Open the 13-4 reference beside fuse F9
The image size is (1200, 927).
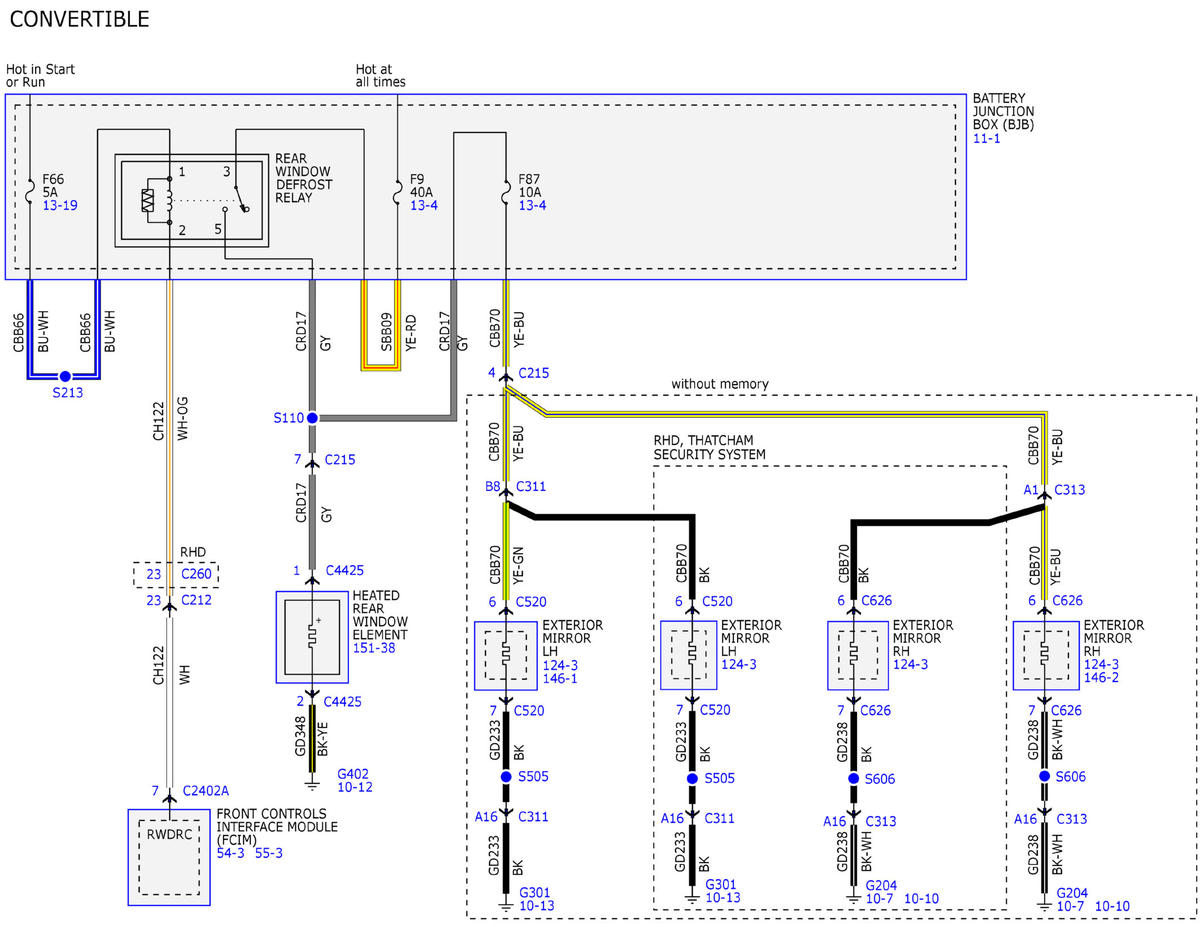click(x=424, y=205)
